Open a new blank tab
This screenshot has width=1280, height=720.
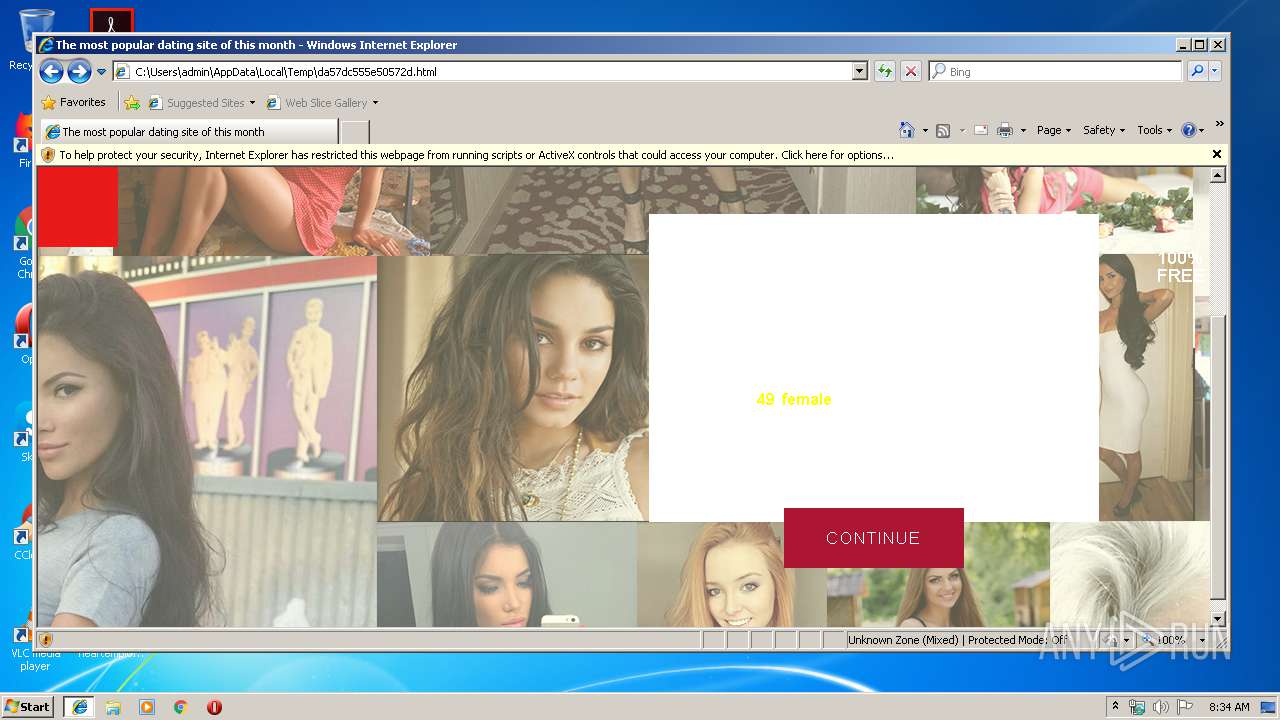tap(355, 131)
